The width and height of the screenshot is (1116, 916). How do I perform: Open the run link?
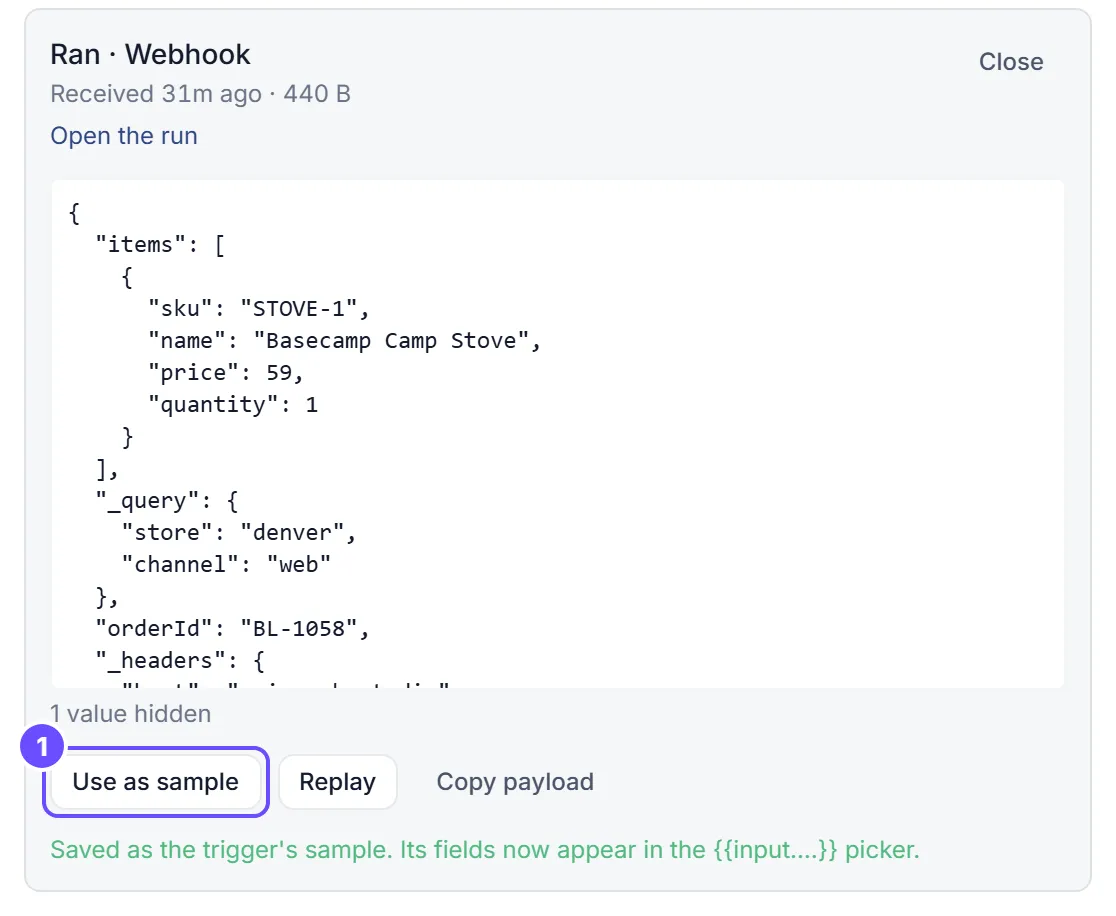pyautogui.click(x=124, y=136)
